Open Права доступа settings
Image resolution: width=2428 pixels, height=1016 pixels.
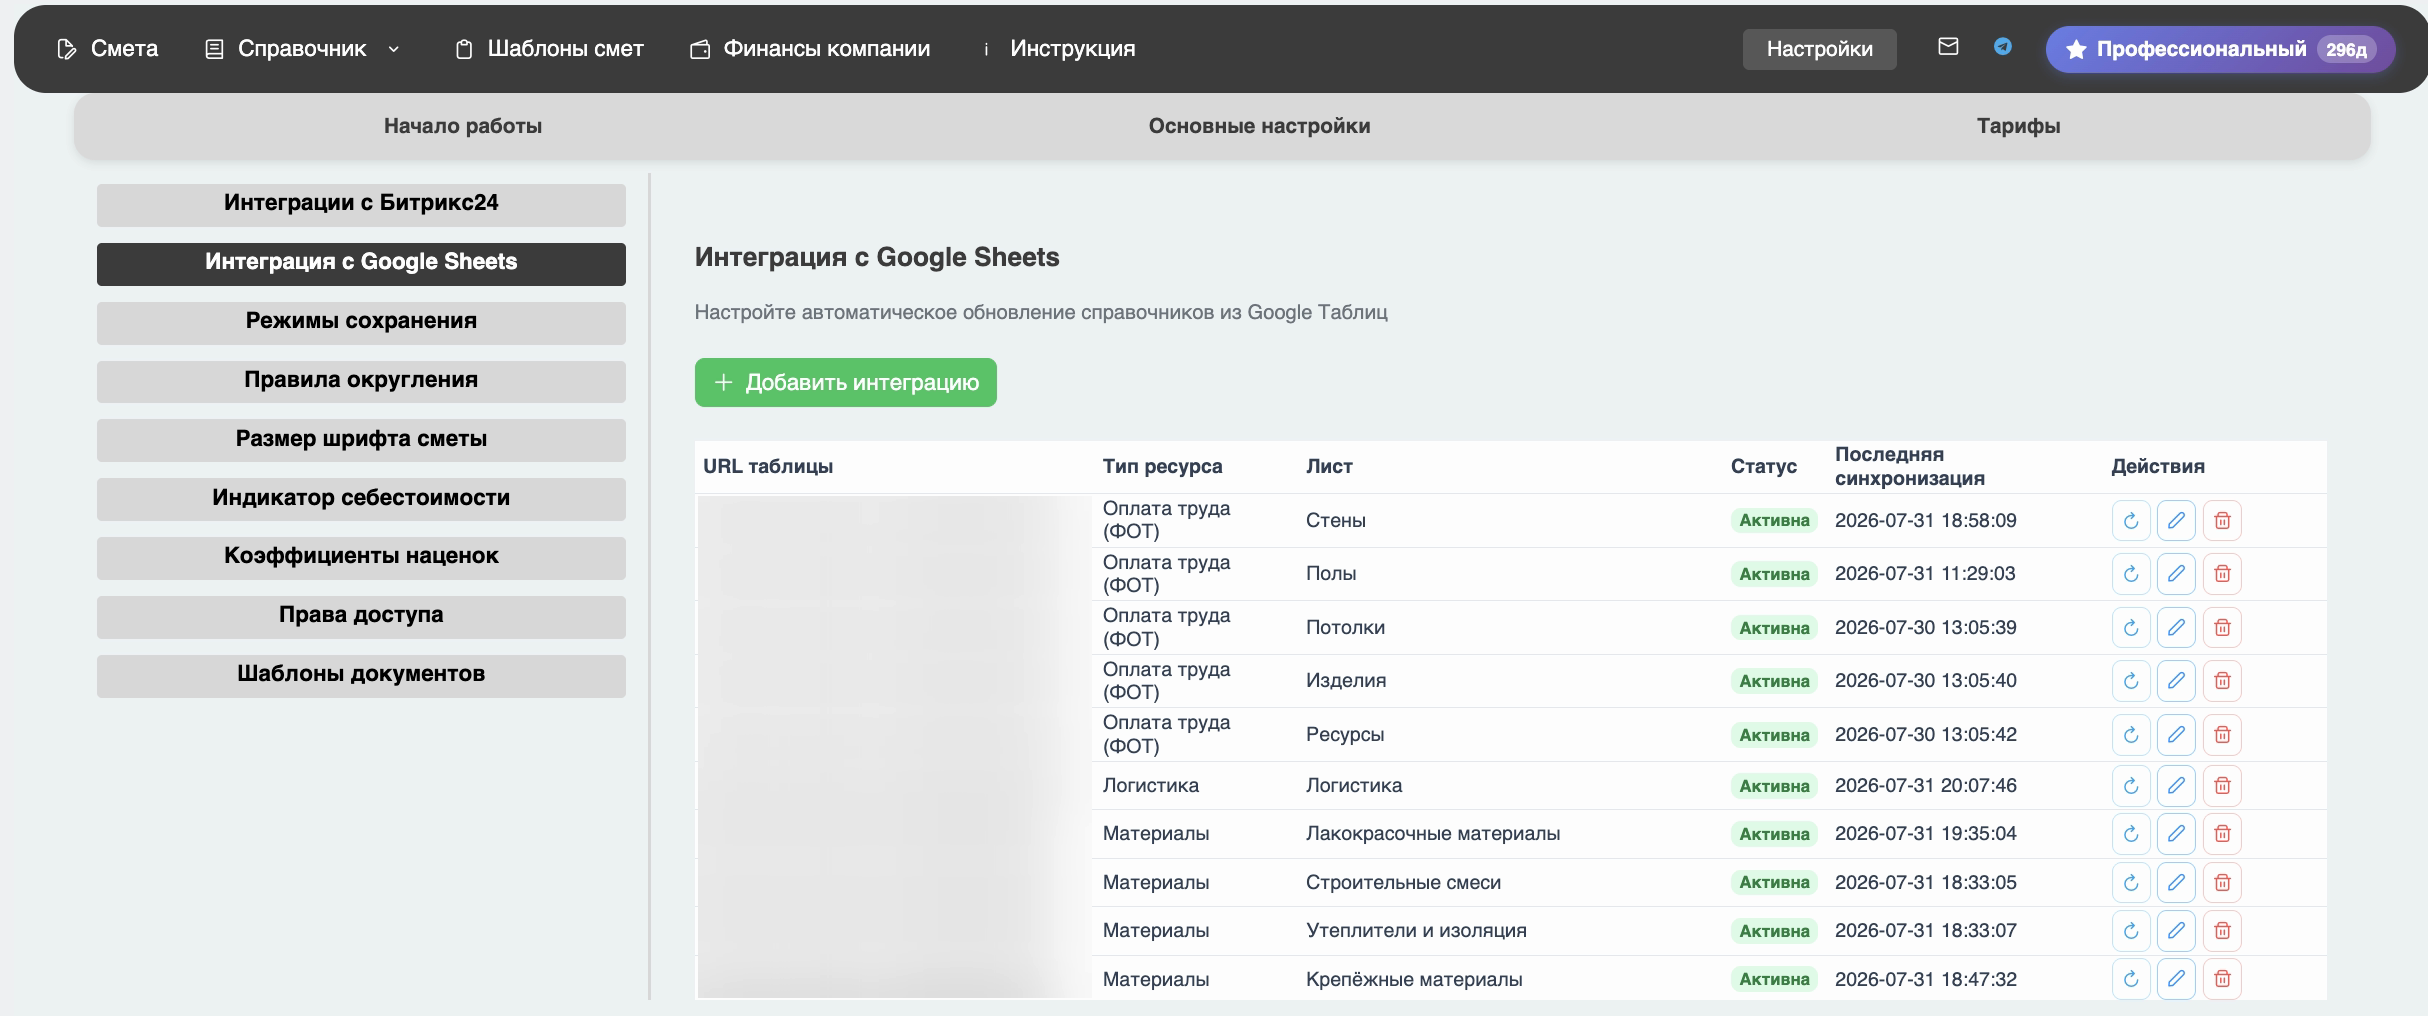coord(361,616)
